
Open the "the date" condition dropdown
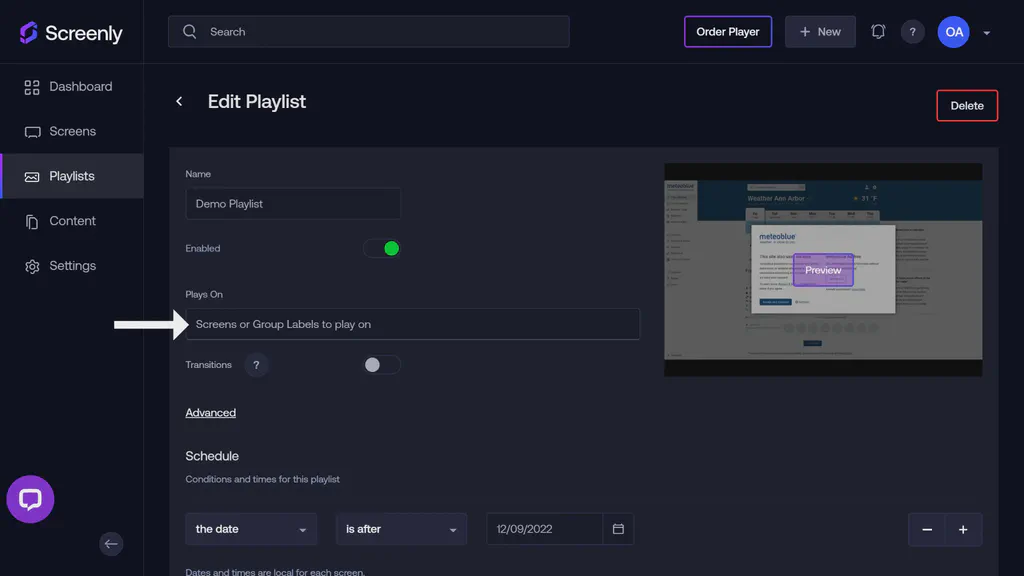coord(251,528)
